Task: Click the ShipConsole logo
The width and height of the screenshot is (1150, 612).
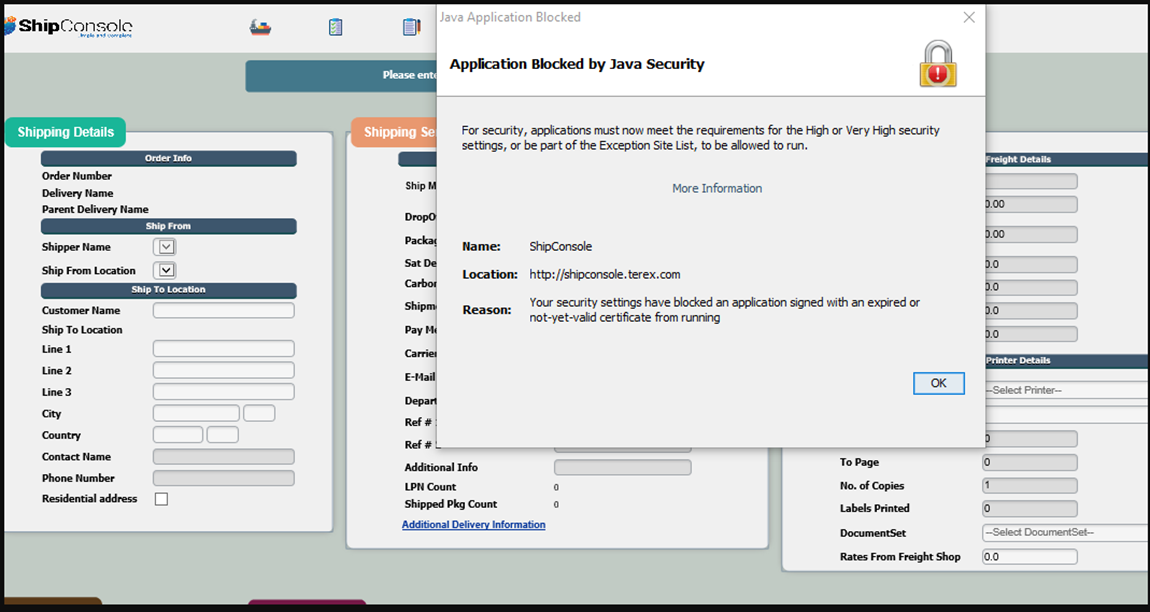Action: tap(68, 27)
